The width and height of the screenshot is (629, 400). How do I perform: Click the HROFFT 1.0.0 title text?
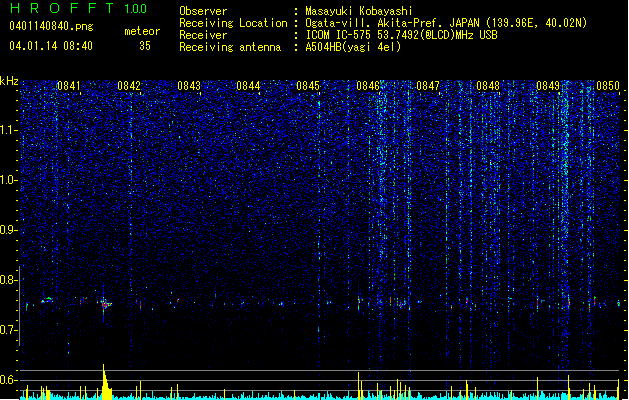tap(79, 8)
